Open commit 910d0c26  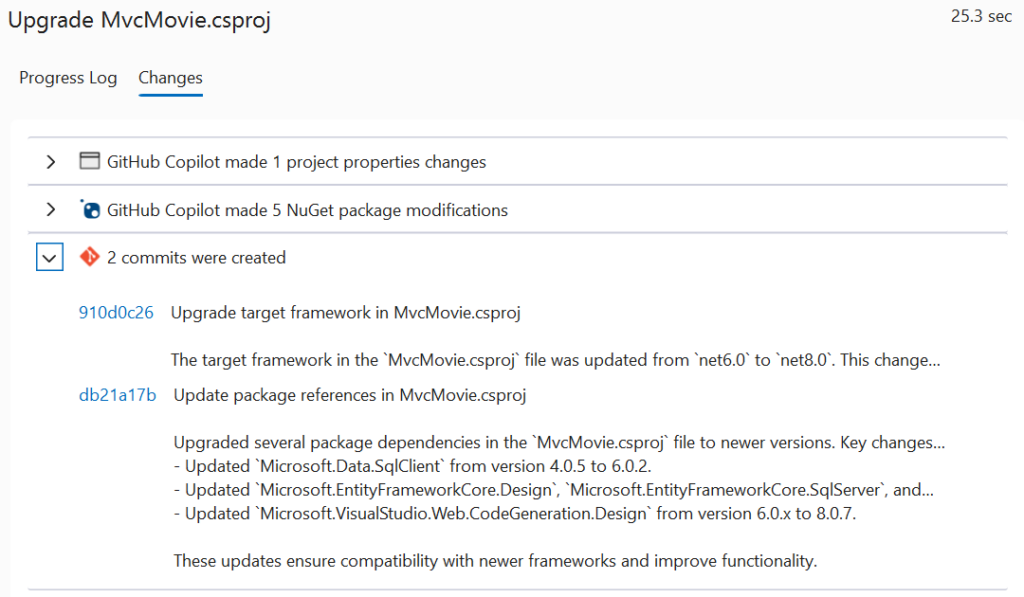(116, 313)
